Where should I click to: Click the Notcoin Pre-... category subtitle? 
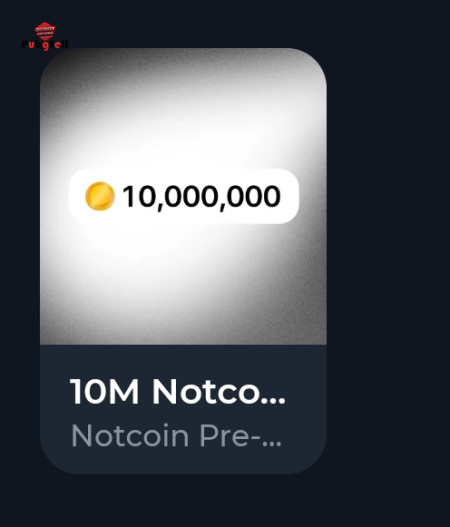pos(176,436)
